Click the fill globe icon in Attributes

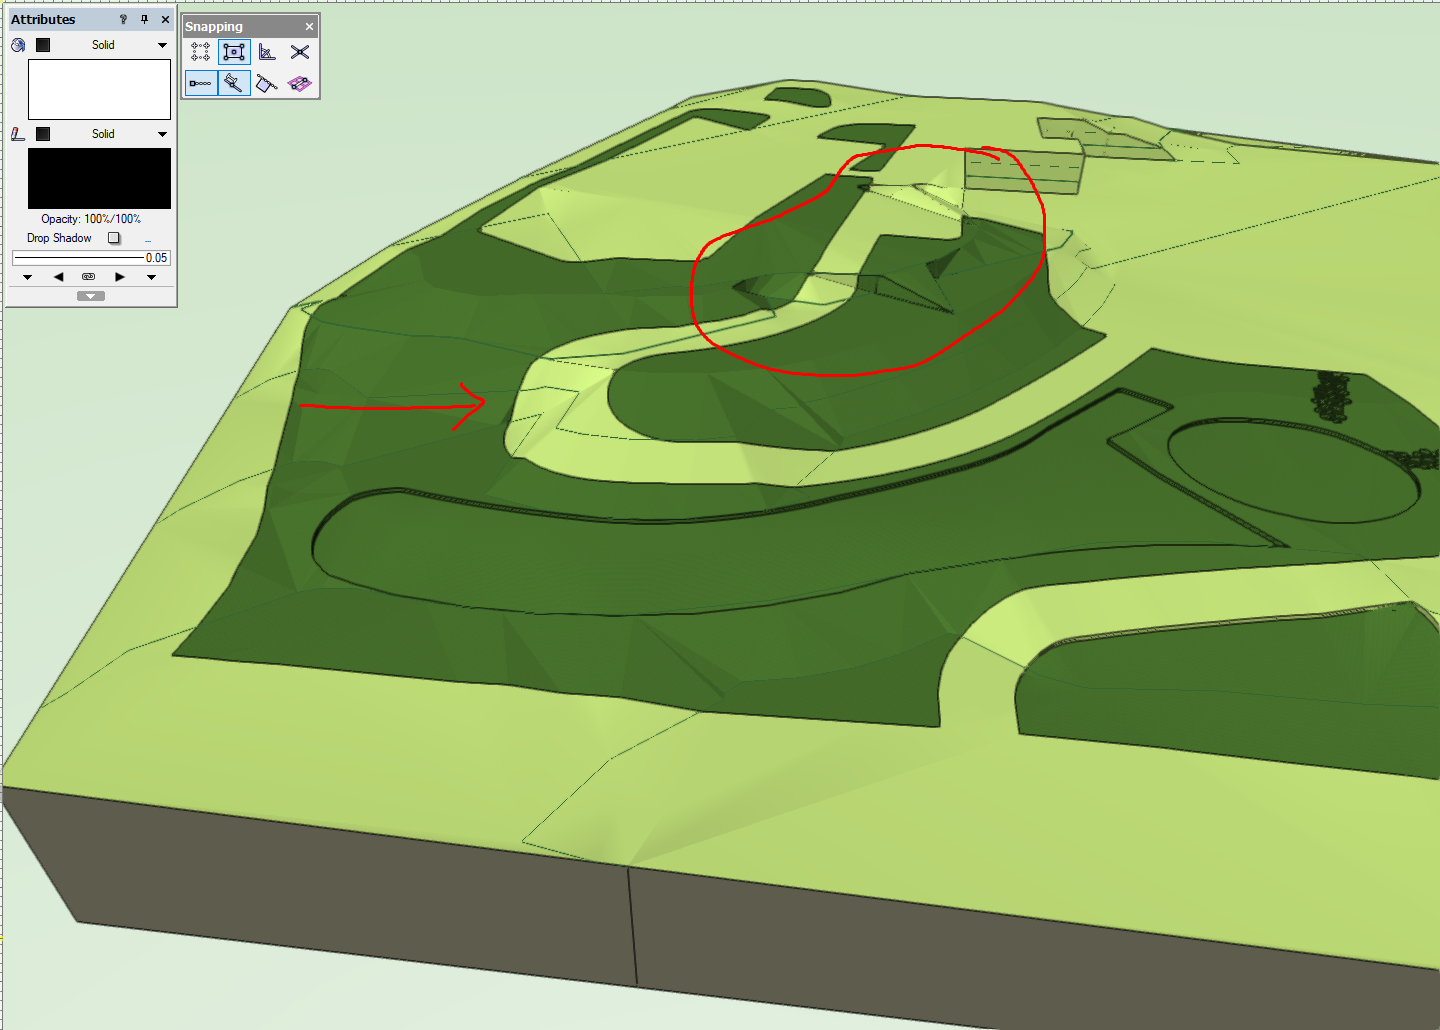tap(16, 44)
